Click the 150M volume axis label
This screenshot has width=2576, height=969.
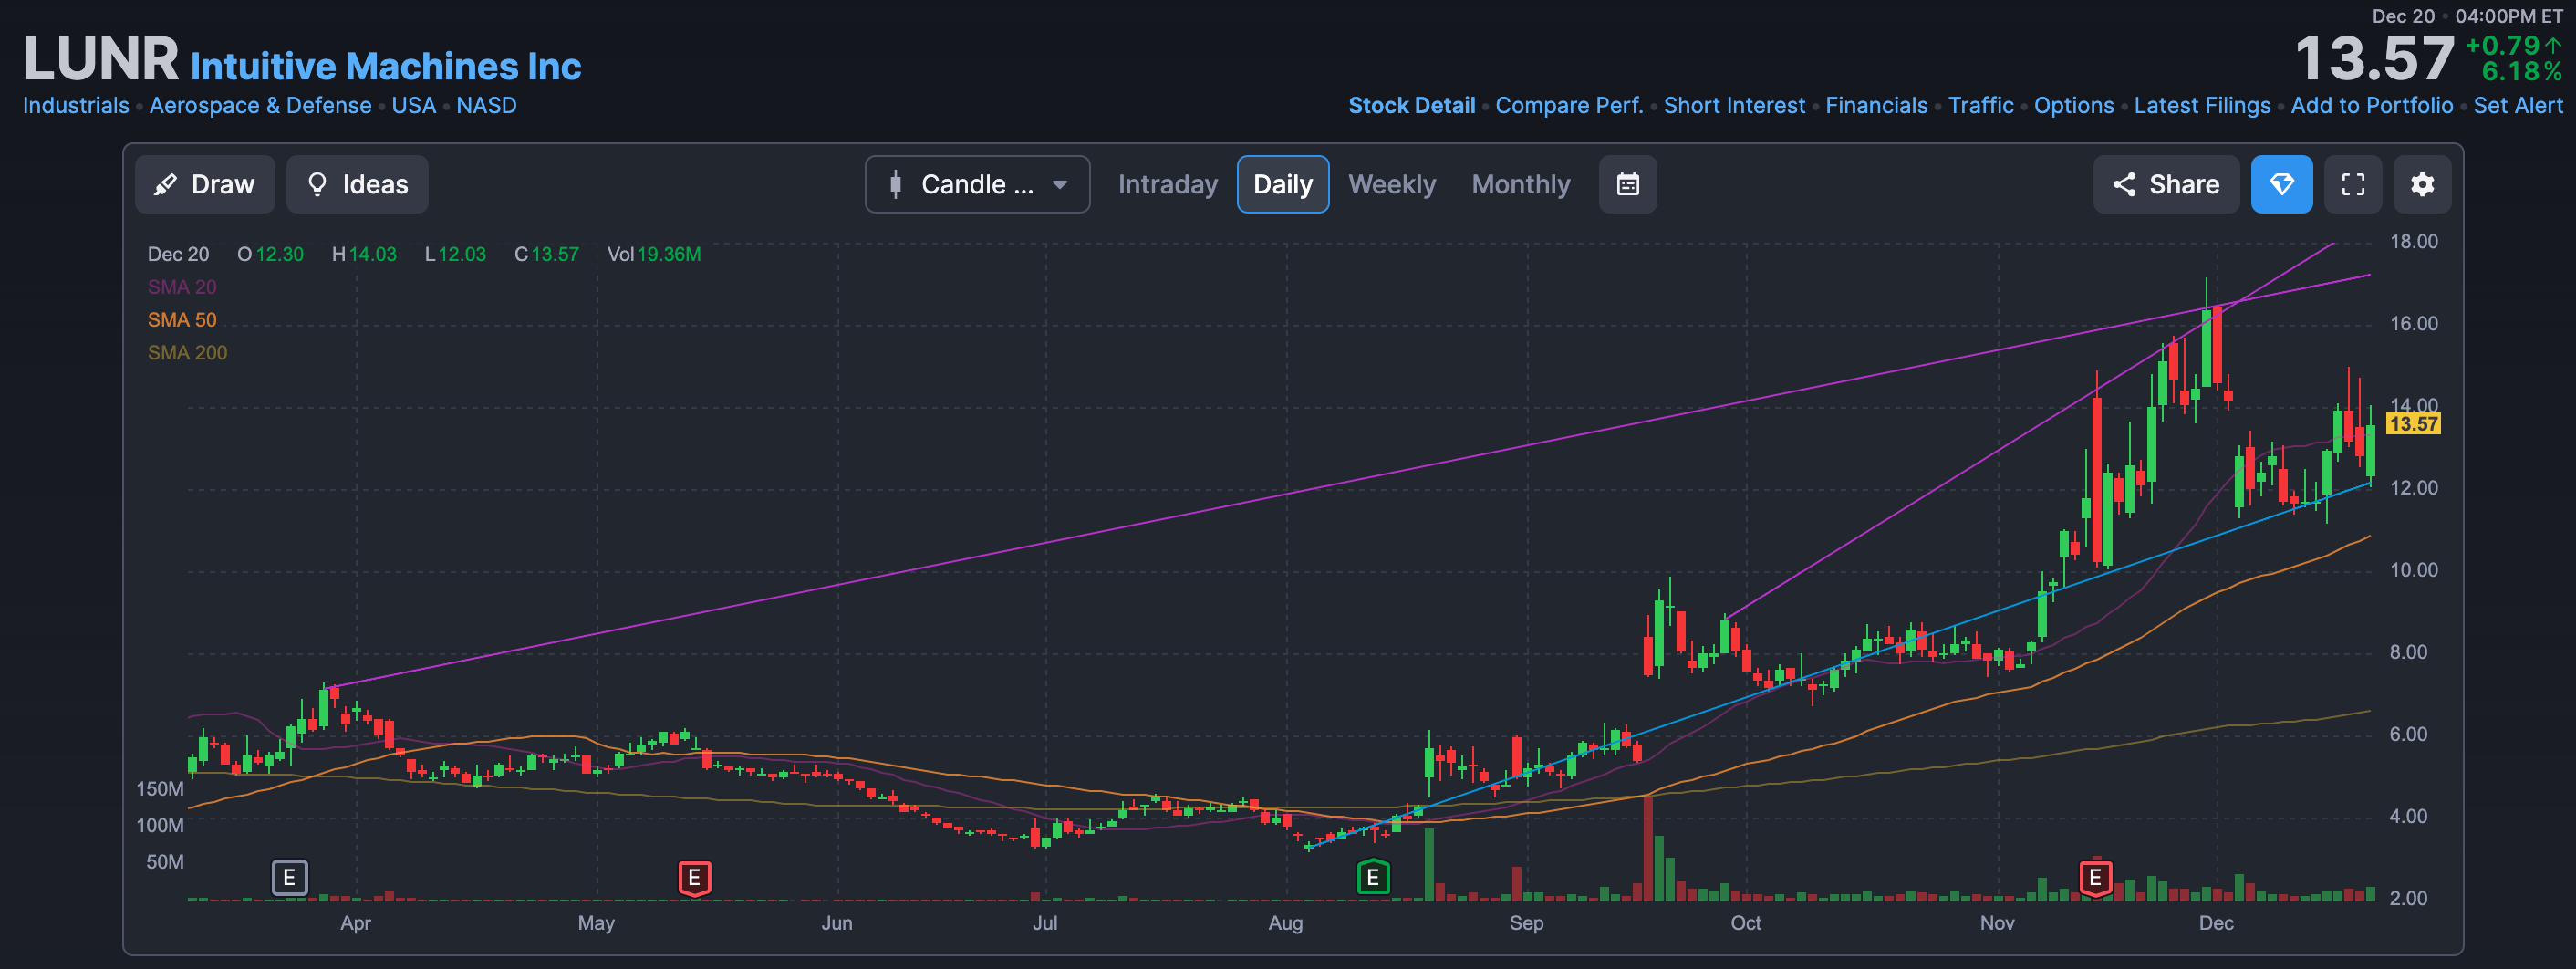[160, 789]
